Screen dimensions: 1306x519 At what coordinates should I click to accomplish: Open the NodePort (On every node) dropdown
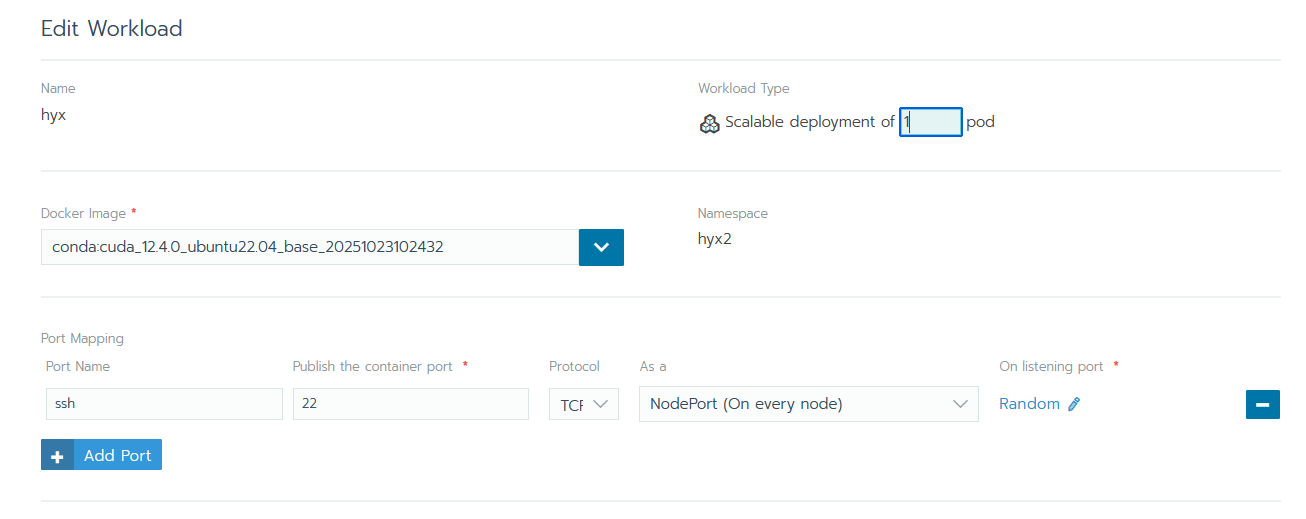click(x=808, y=404)
